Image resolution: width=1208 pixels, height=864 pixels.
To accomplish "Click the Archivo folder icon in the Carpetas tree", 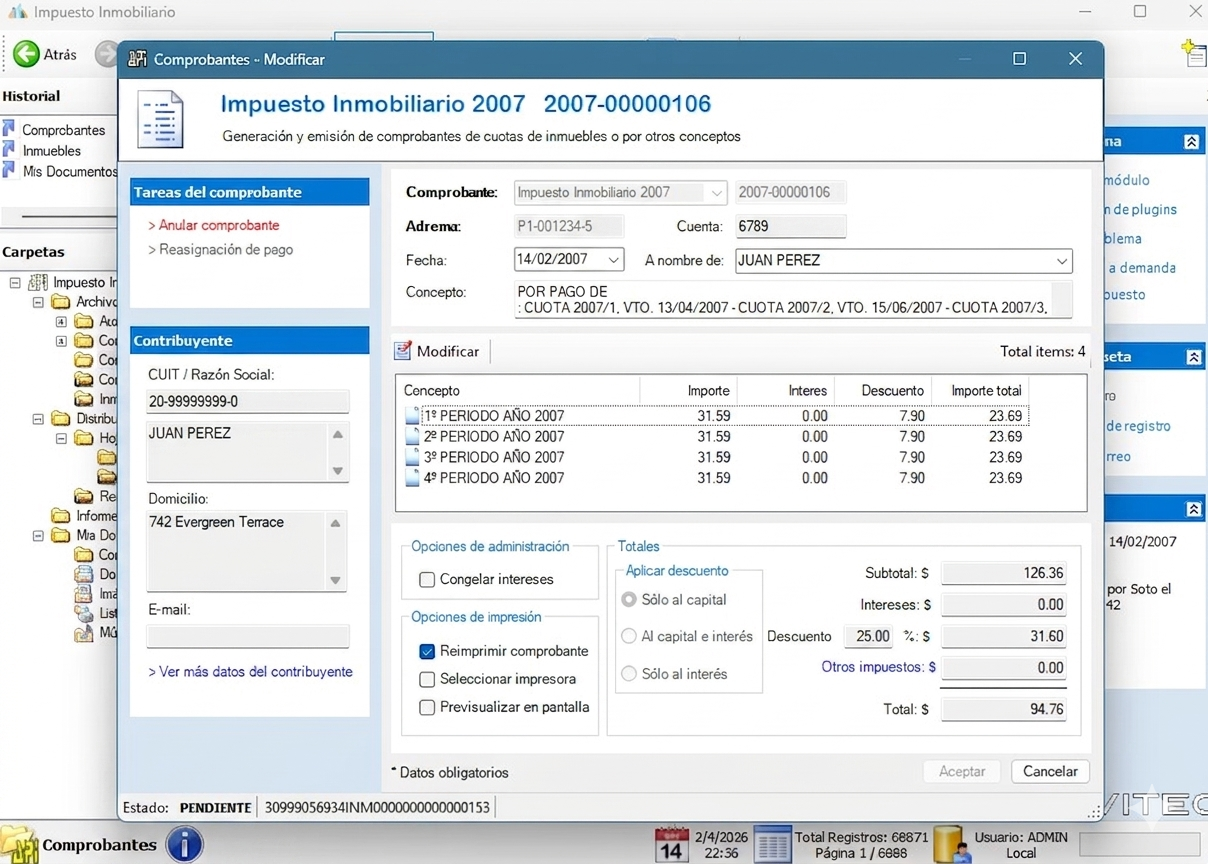I will point(61,301).
